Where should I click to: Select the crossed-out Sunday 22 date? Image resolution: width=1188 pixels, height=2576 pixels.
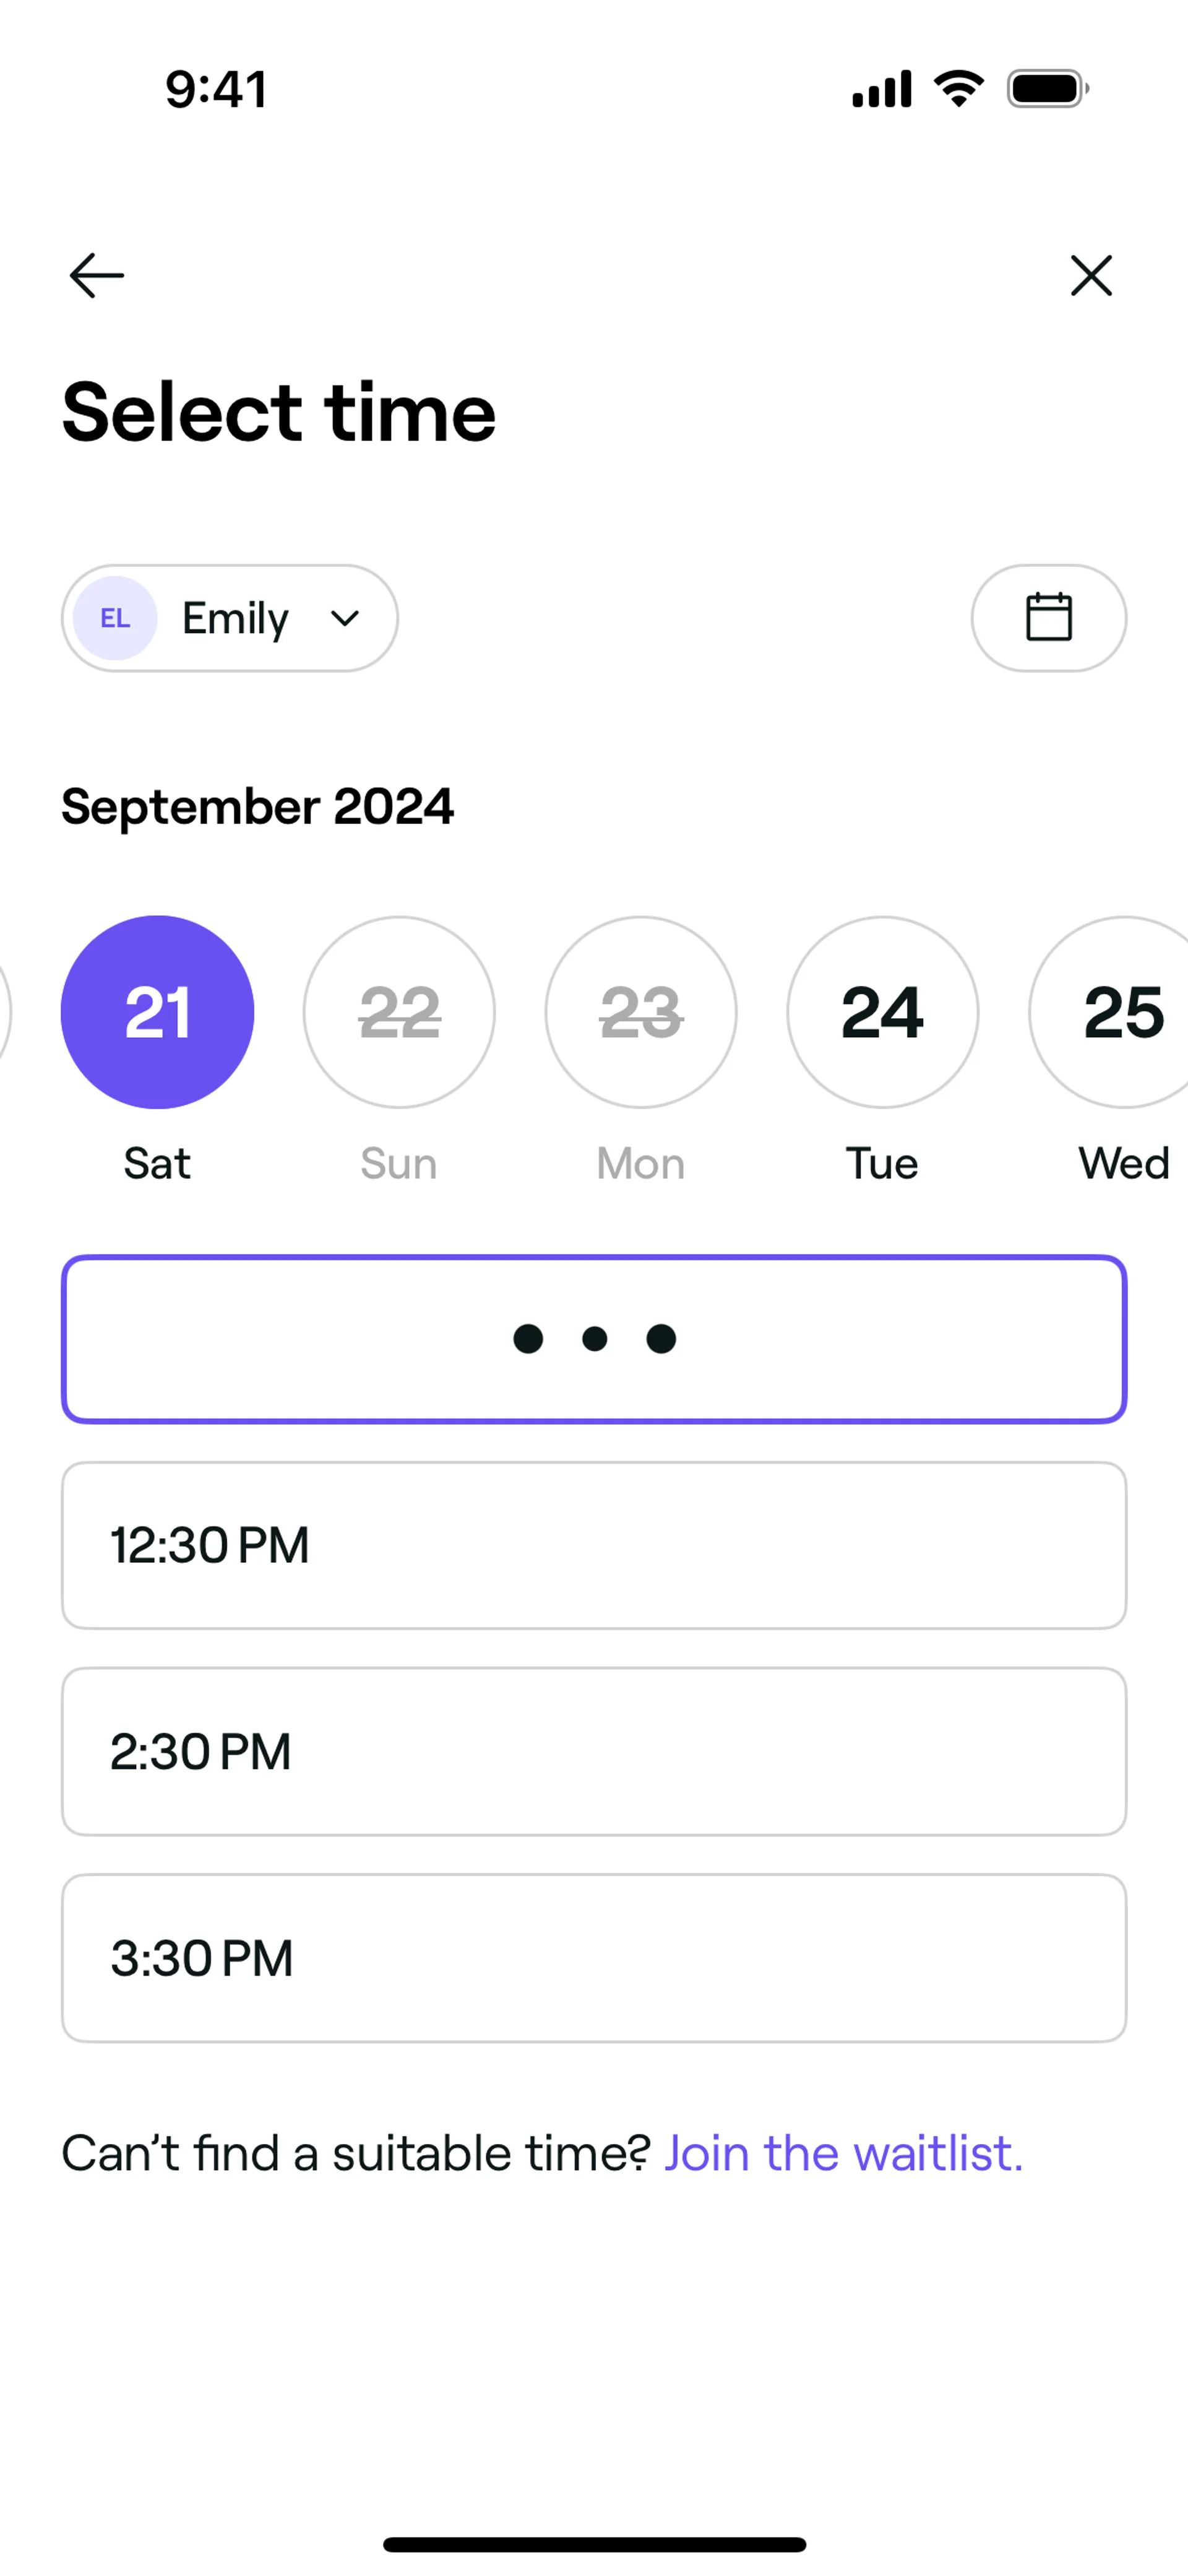399,1012
